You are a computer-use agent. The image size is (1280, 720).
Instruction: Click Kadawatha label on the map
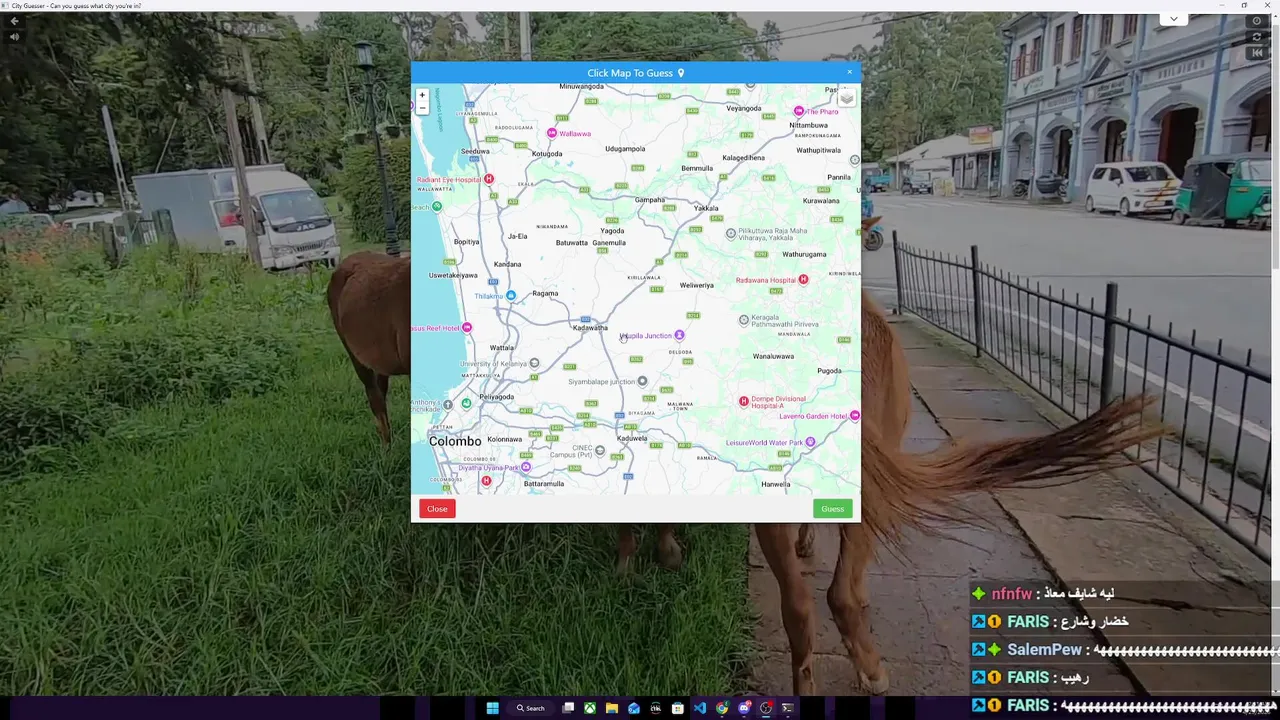click(590, 327)
